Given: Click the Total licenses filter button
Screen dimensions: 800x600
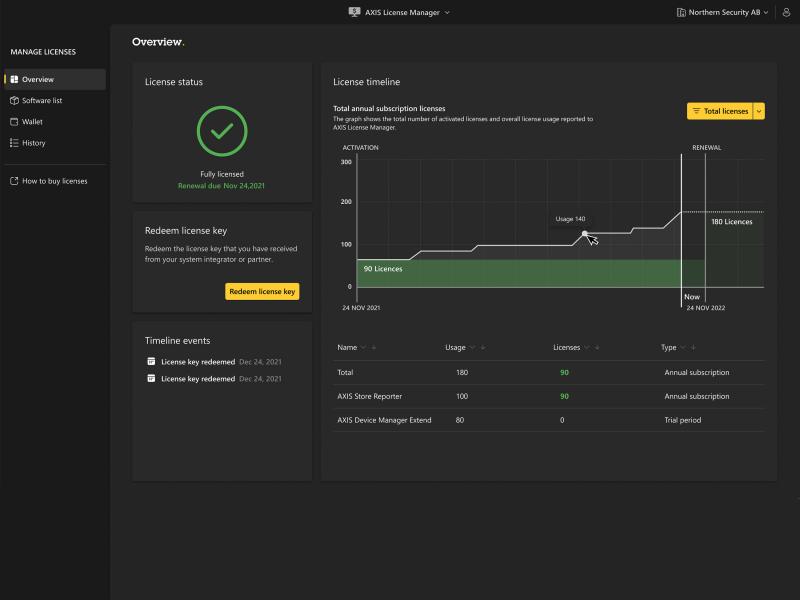Looking at the screenshot, I should click(x=720, y=111).
